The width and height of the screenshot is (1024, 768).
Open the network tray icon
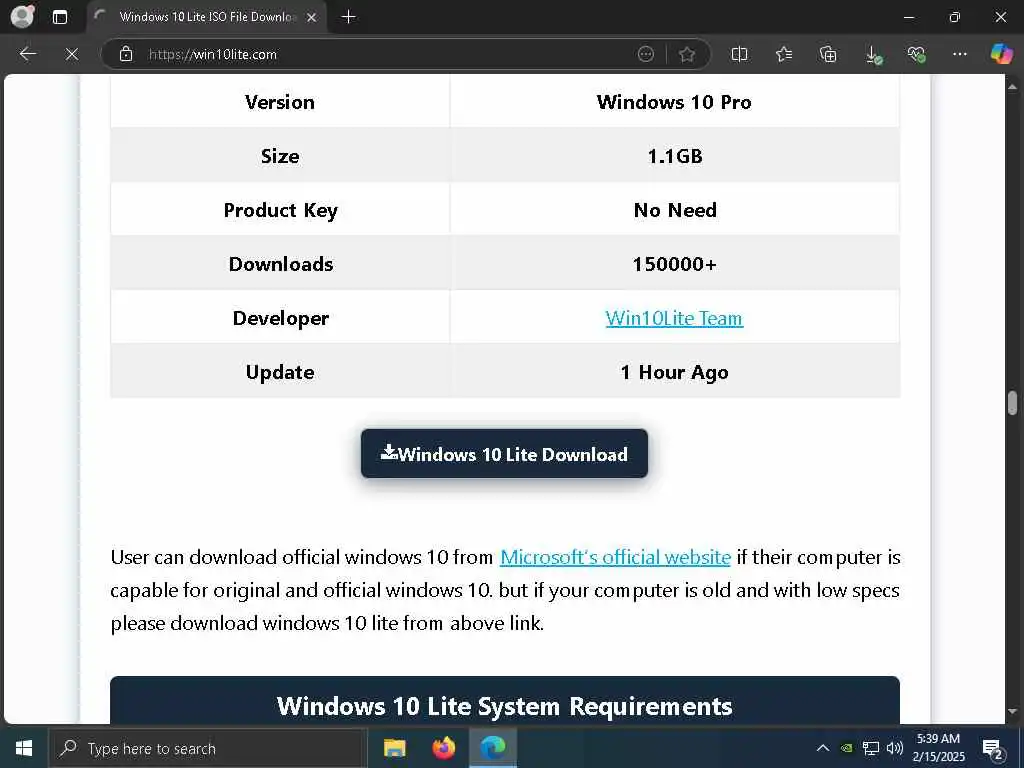871,748
